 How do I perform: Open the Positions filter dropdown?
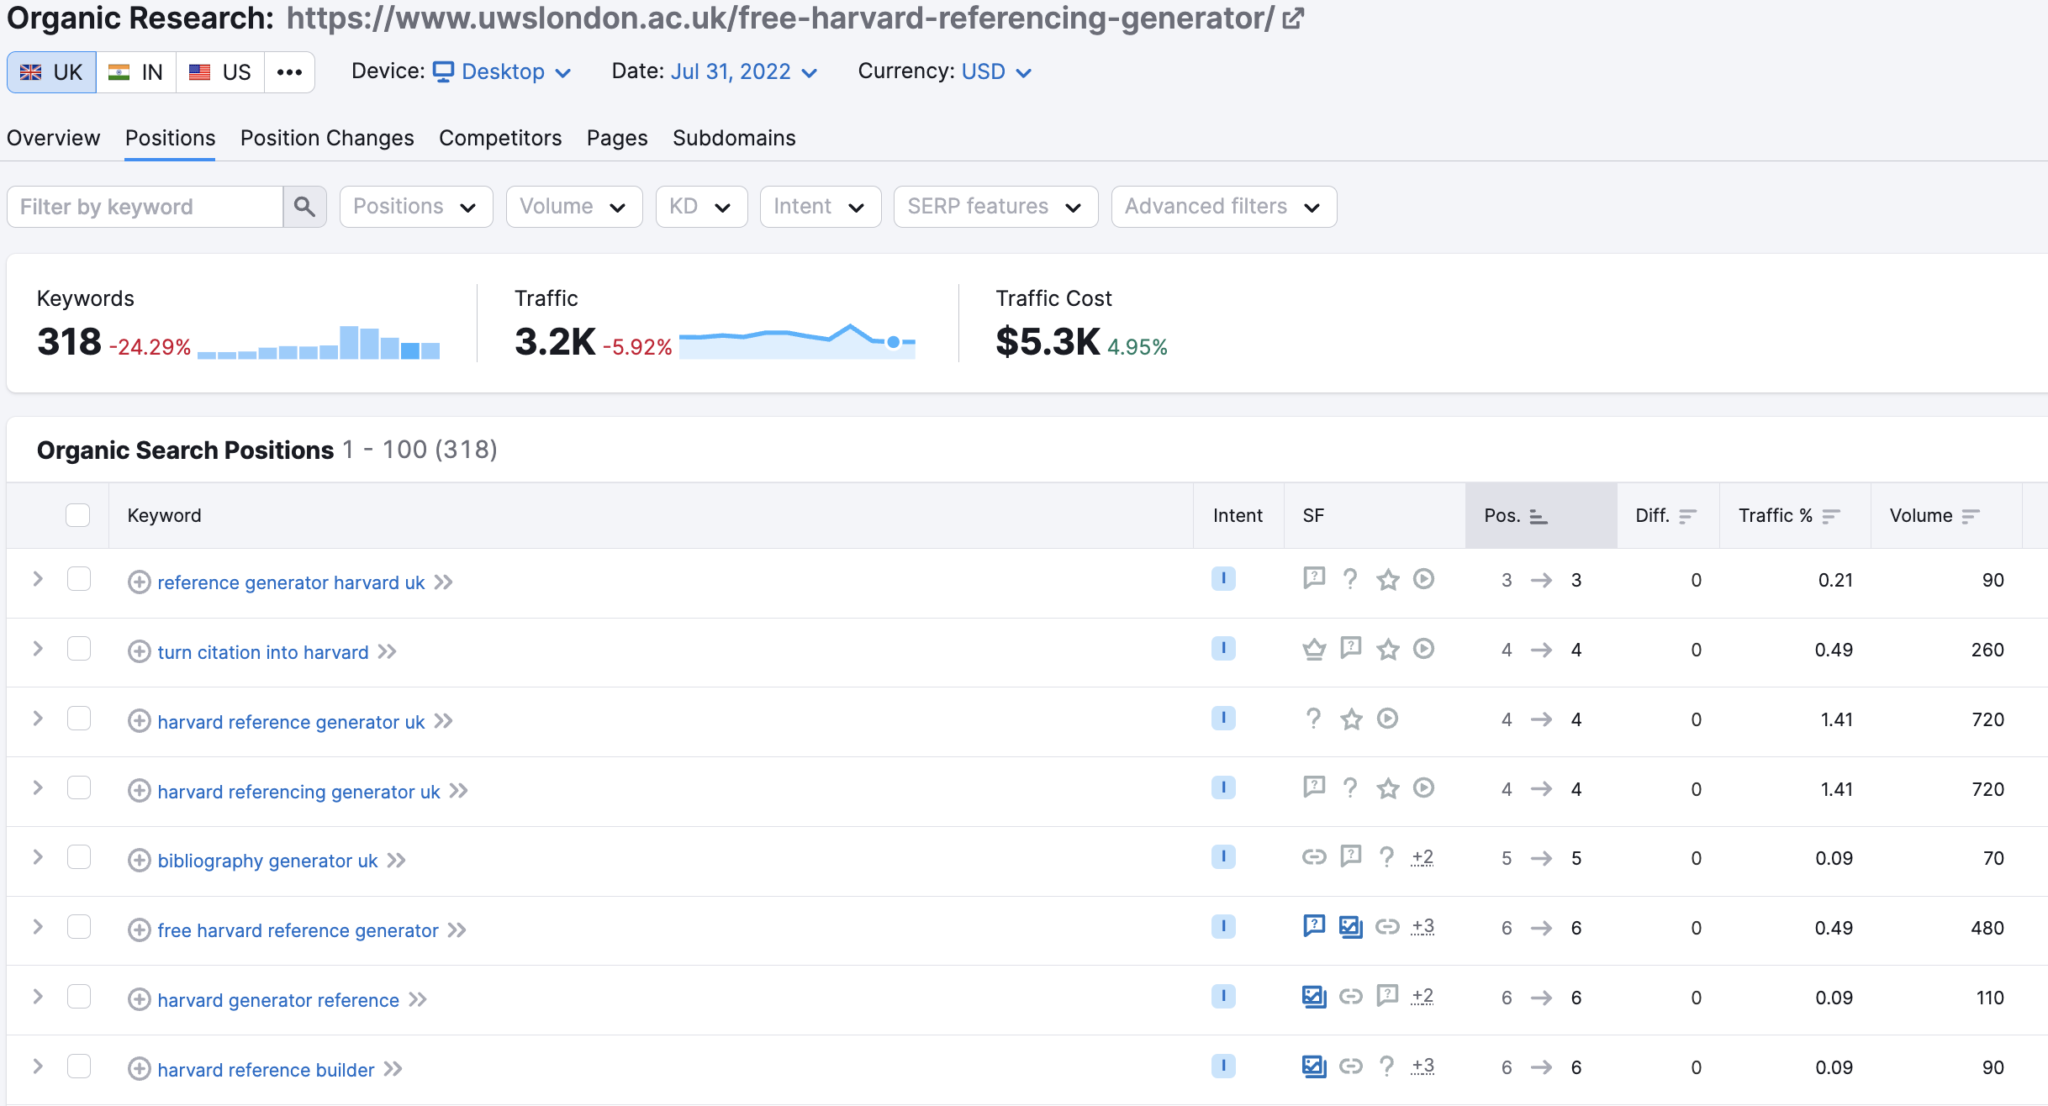416,207
